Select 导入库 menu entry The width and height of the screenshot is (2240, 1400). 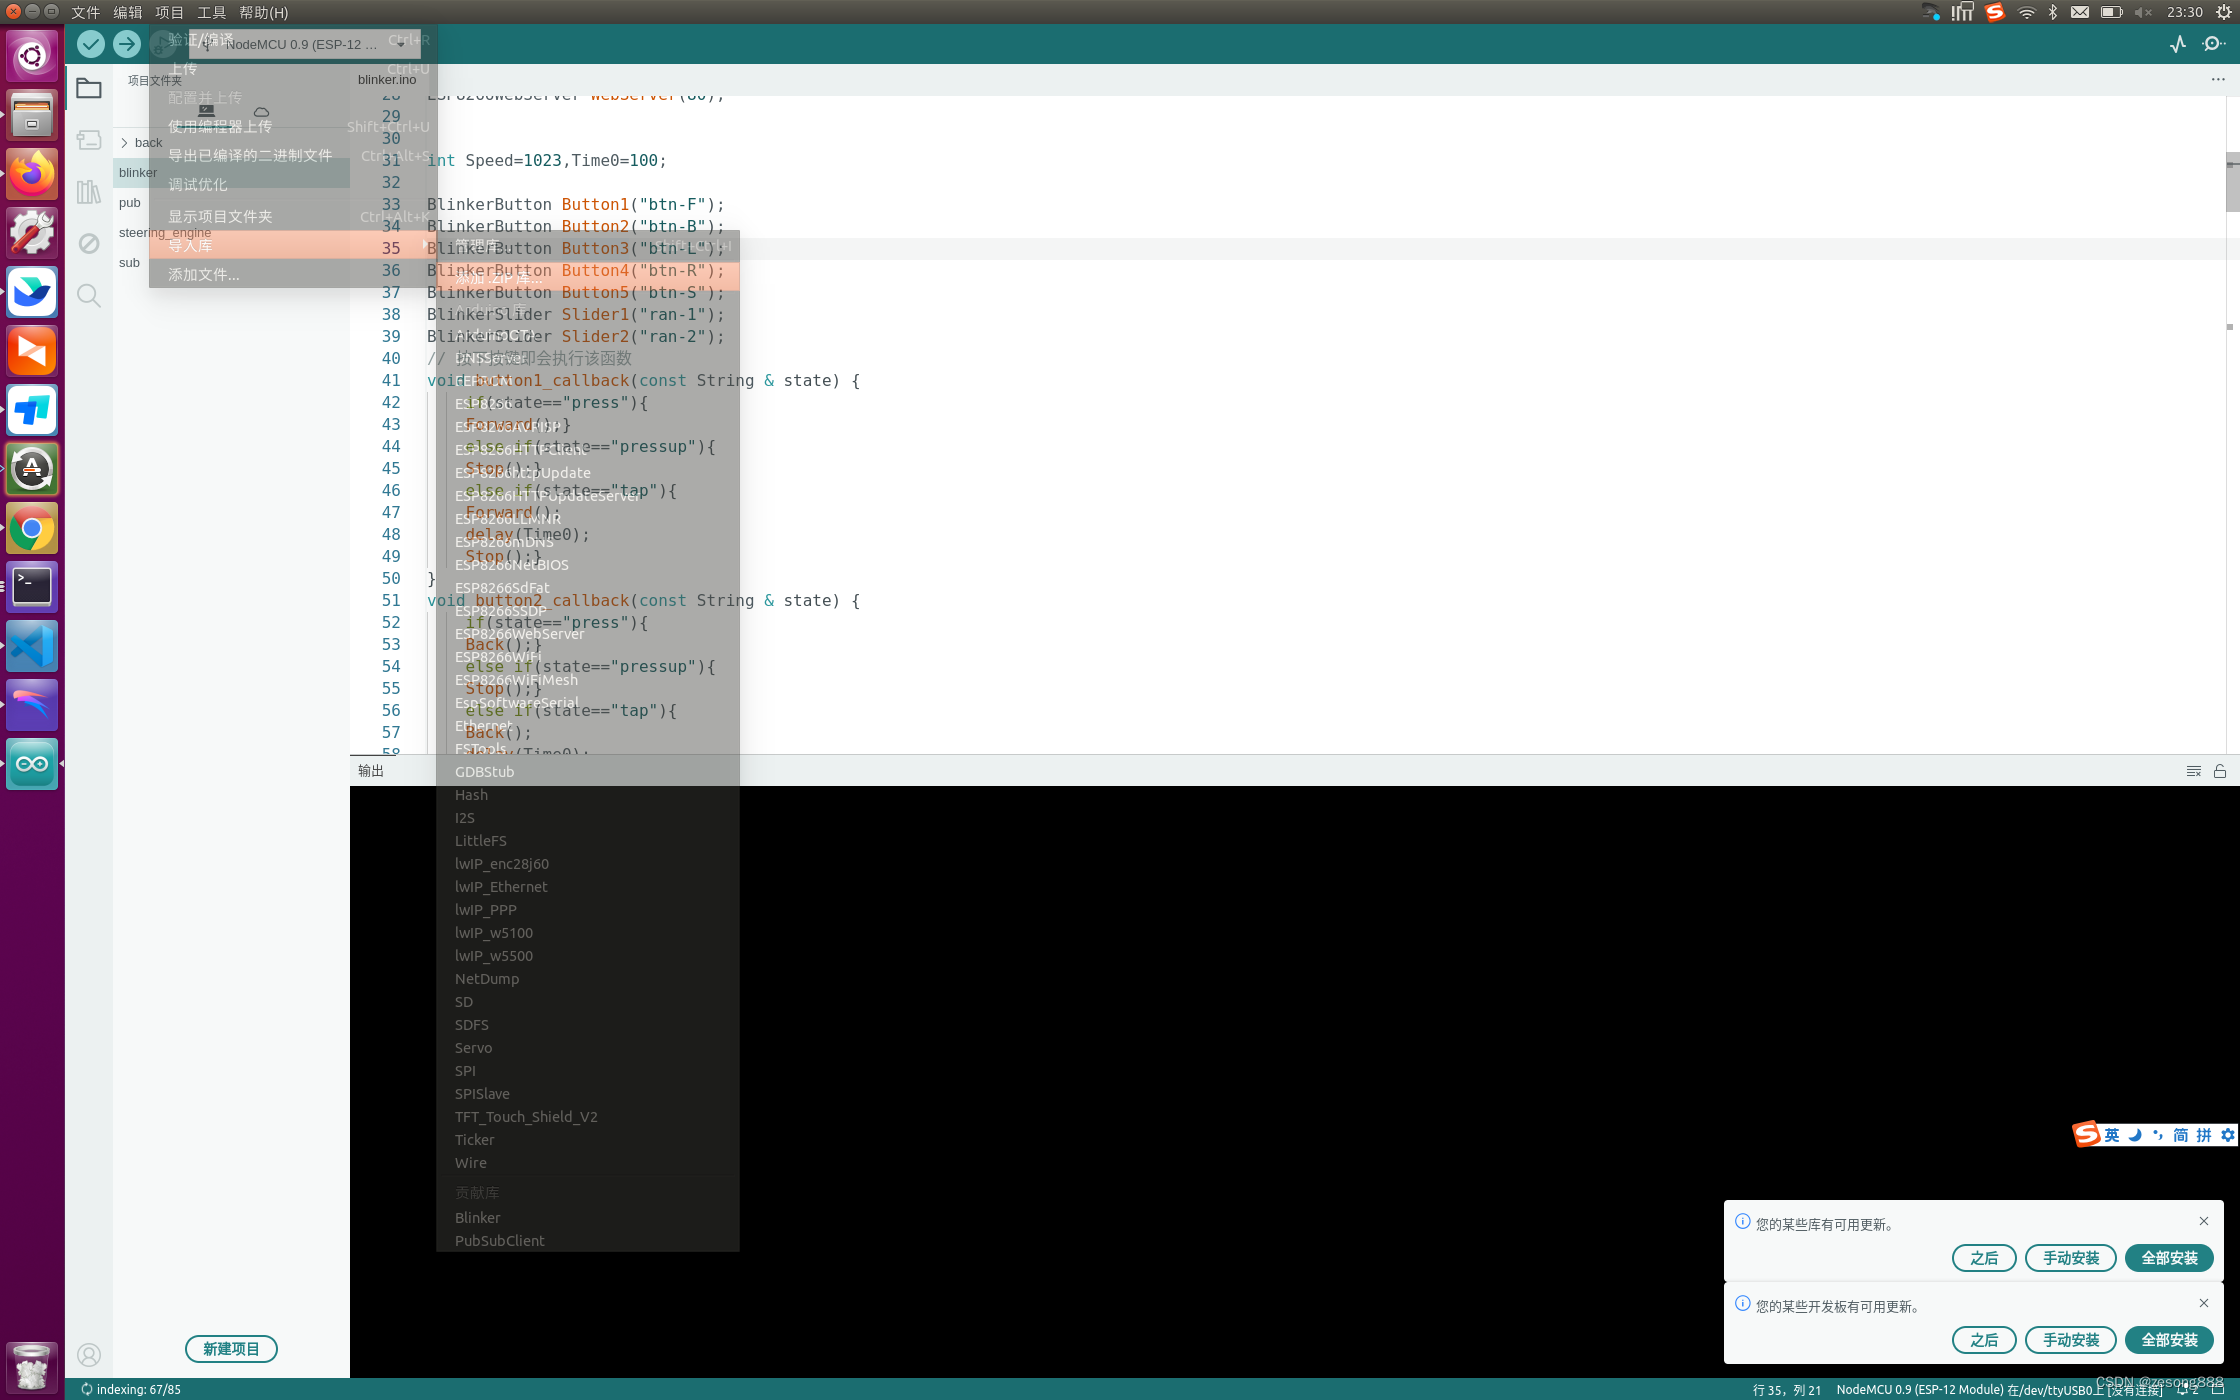coord(293,245)
